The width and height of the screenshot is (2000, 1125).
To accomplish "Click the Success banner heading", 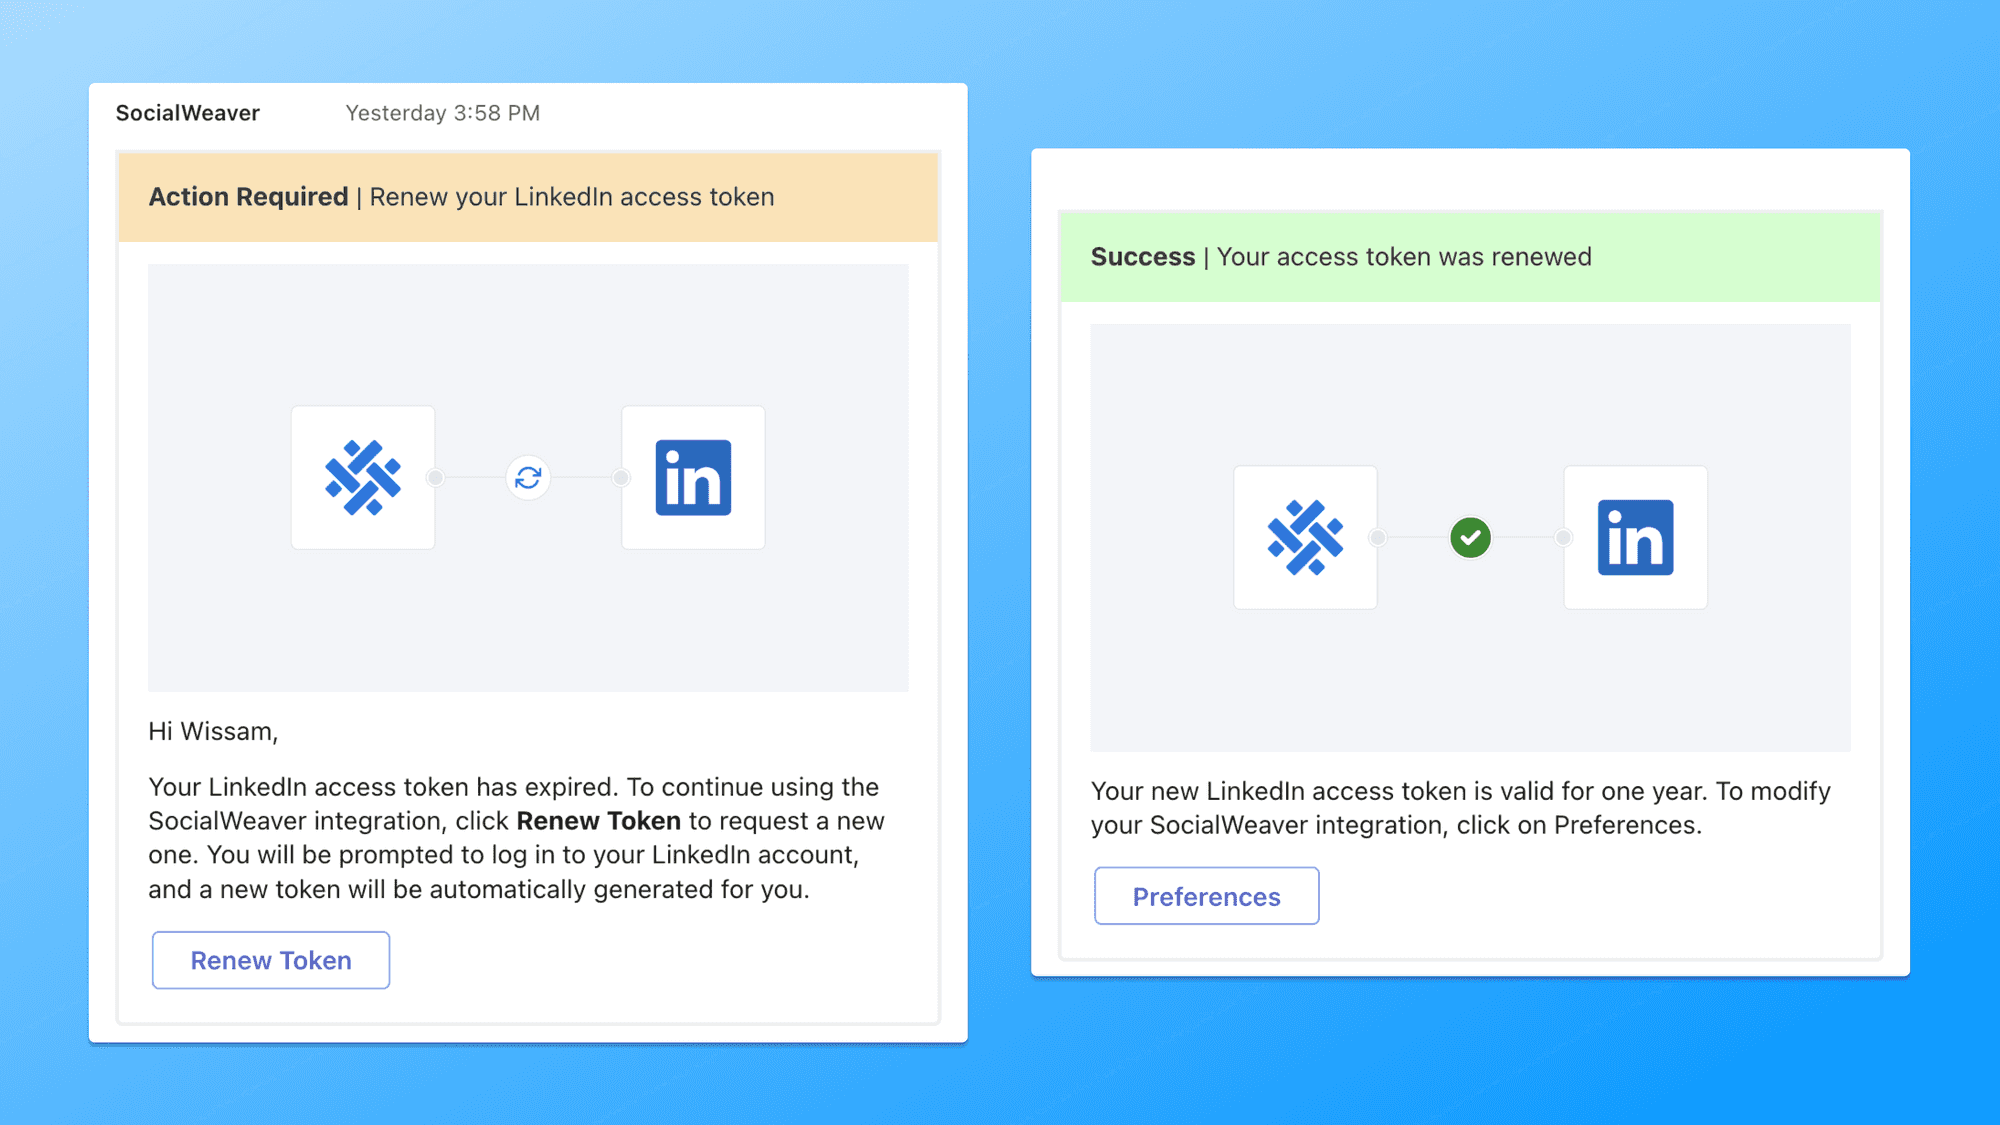I will [x=1143, y=257].
